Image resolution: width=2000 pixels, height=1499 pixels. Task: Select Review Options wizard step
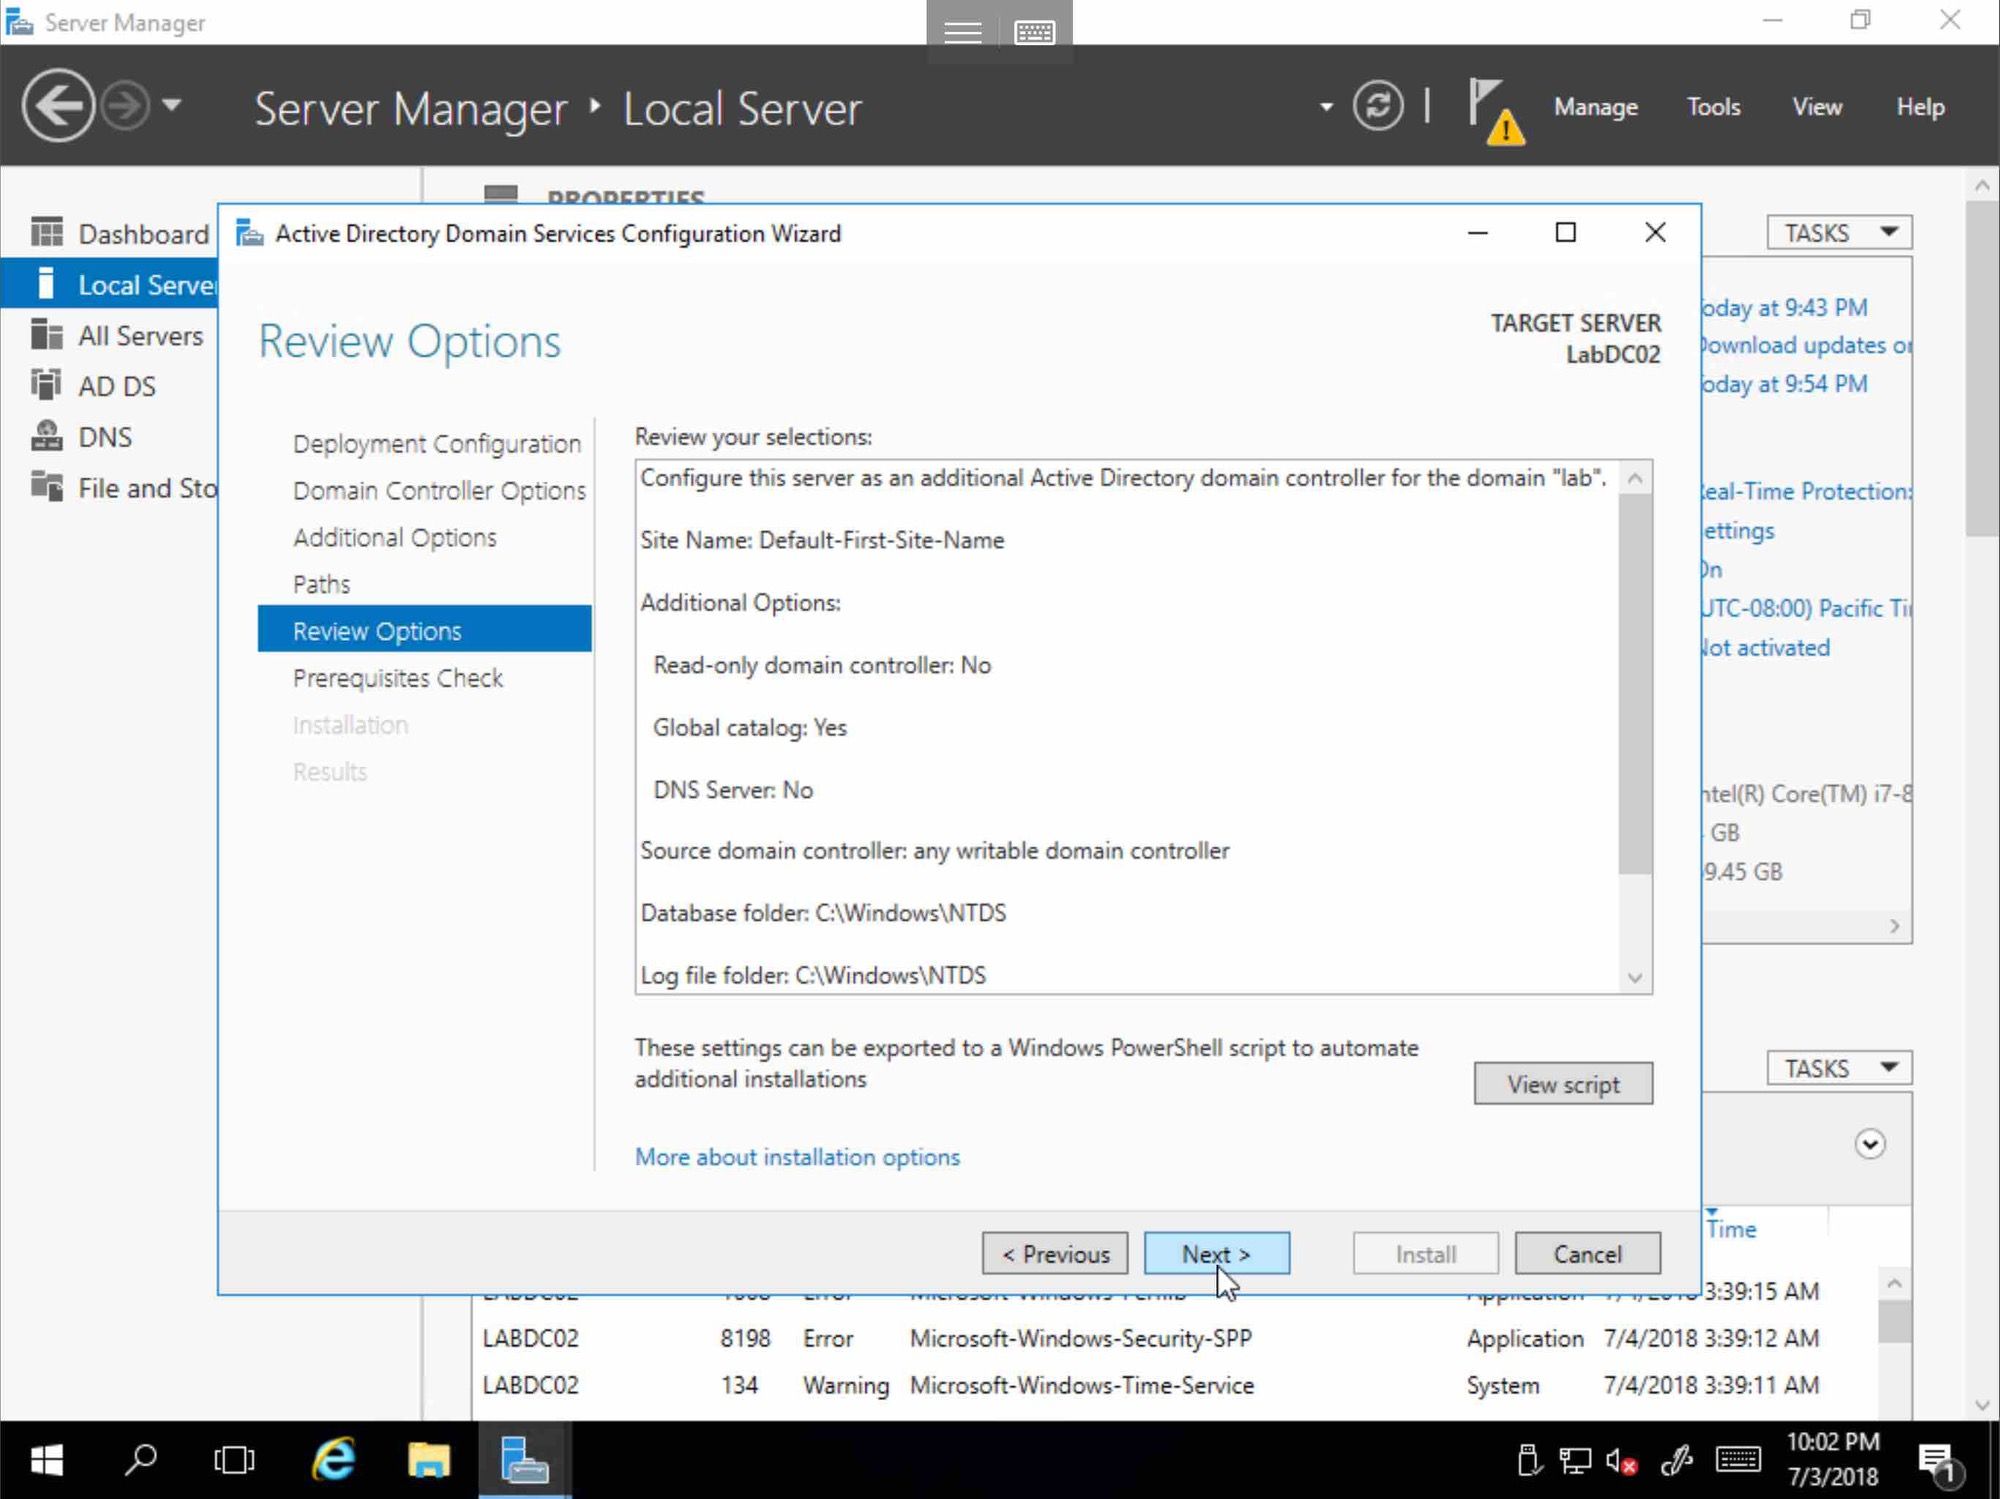pyautogui.click(x=424, y=631)
